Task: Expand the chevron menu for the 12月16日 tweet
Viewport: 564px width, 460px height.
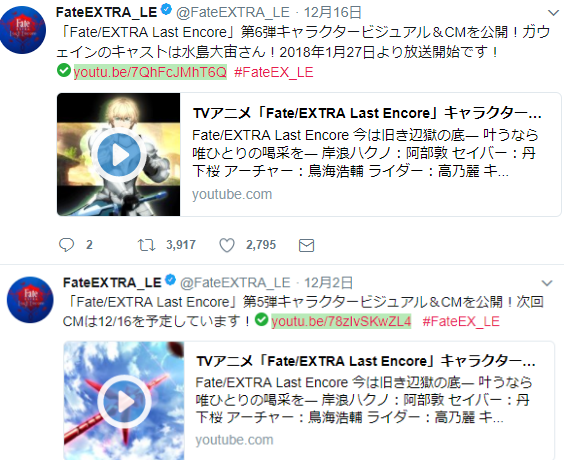Action: tap(553, 13)
